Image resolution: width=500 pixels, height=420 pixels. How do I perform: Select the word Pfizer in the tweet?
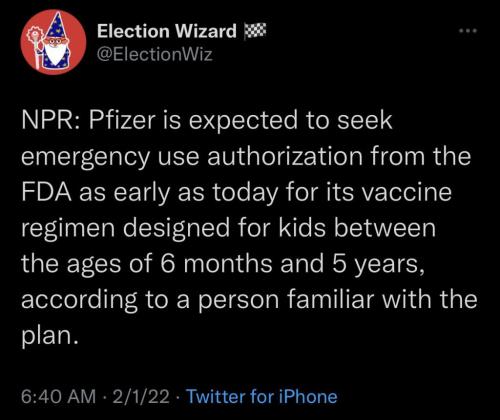coord(123,120)
